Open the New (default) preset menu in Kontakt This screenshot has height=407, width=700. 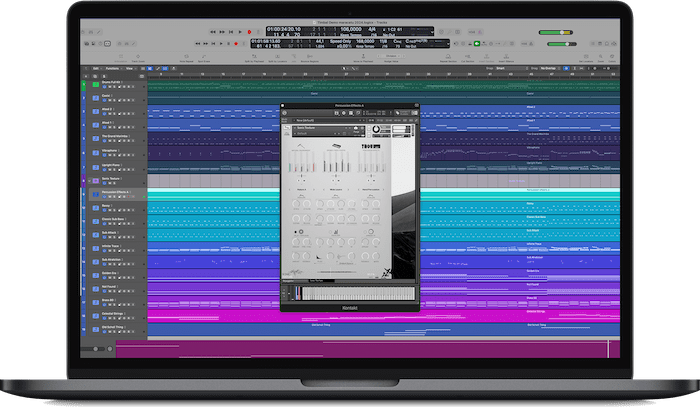302,120
